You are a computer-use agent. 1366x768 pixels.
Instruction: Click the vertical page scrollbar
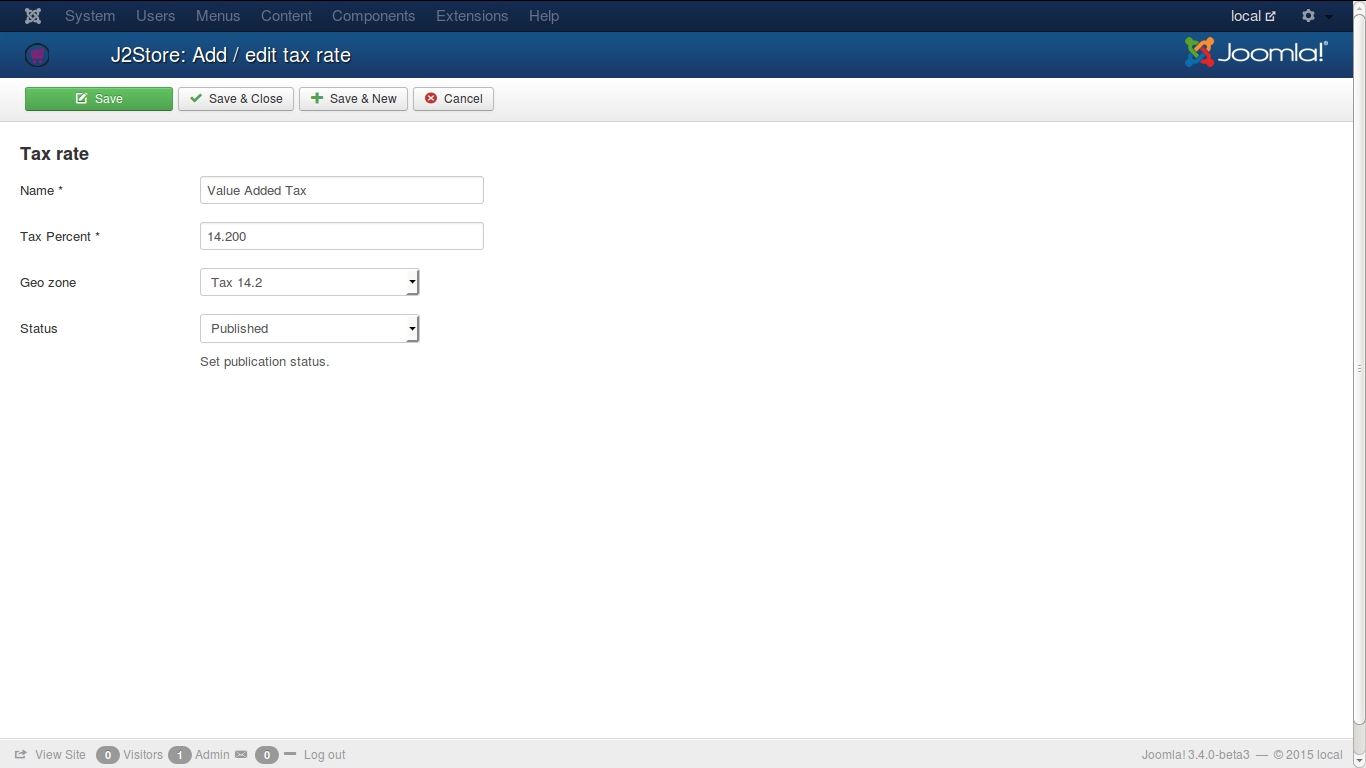point(1359,368)
